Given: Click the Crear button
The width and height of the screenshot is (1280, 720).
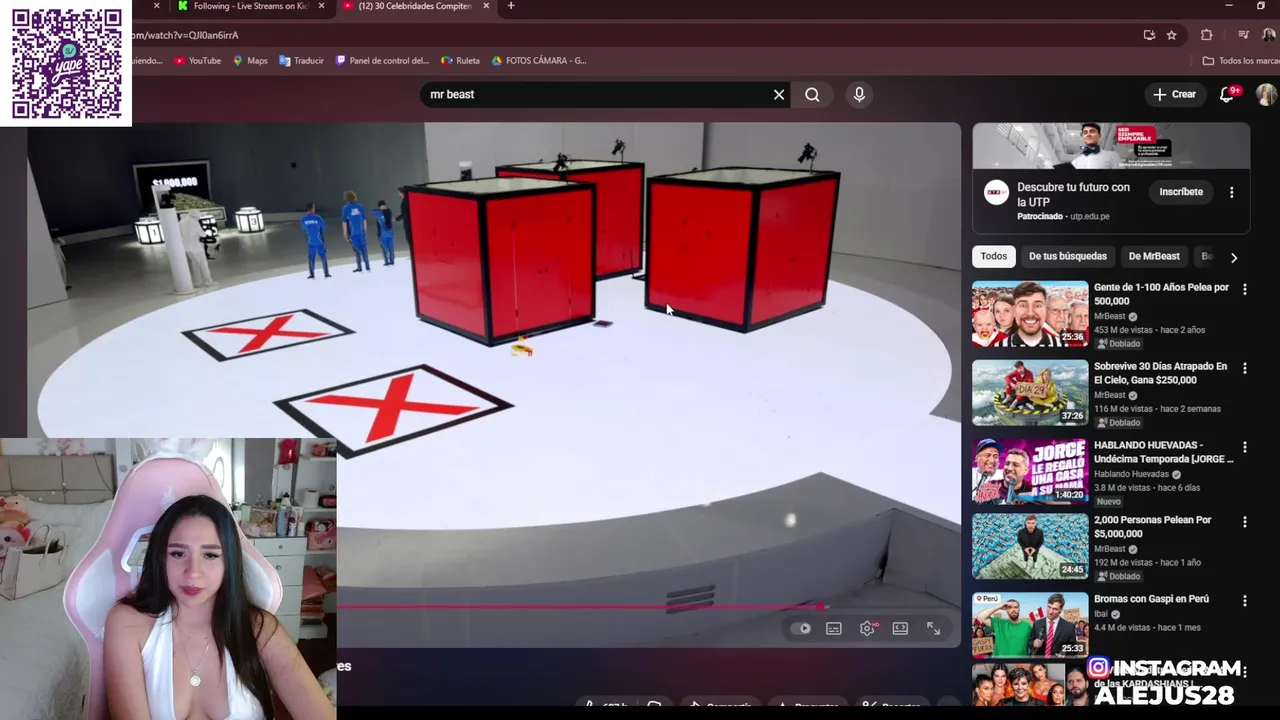Looking at the screenshot, I should [x=1175, y=94].
